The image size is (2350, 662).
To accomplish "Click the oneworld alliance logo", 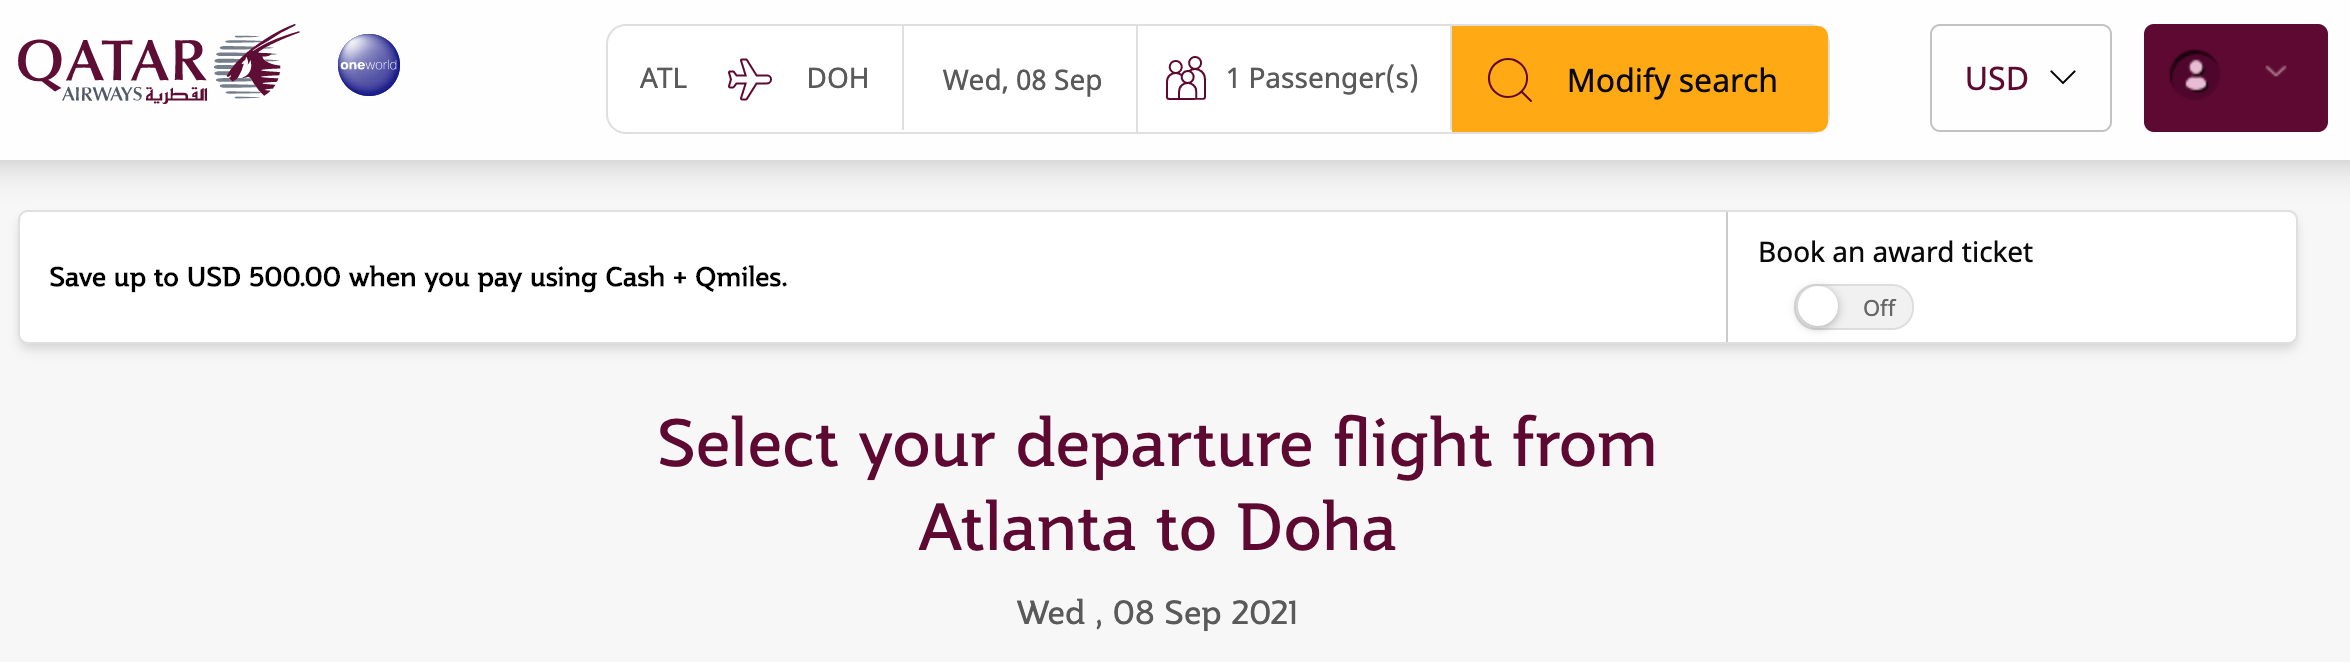I will pos(369,67).
